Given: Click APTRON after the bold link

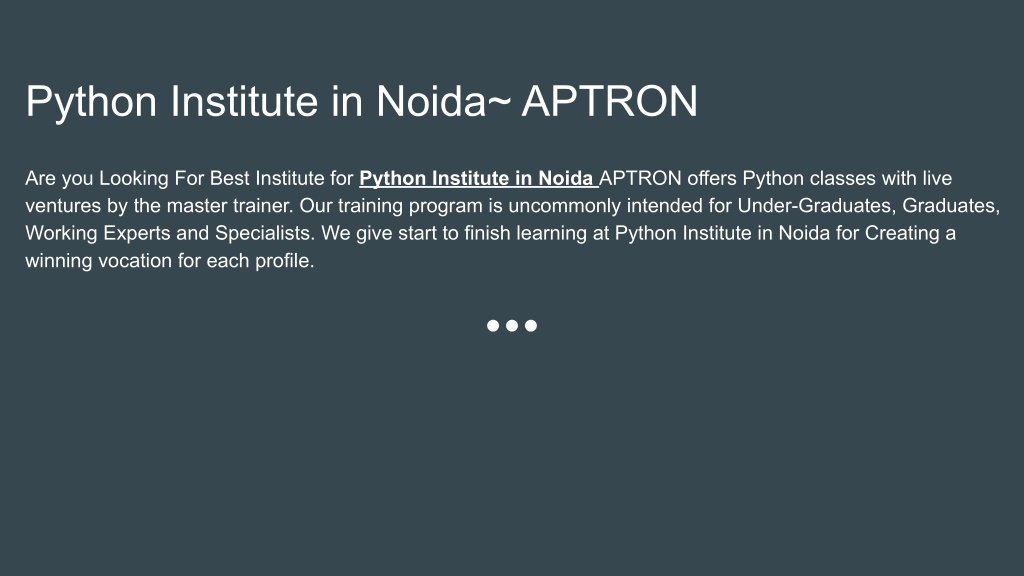Looking at the screenshot, I should pos(640,178).
